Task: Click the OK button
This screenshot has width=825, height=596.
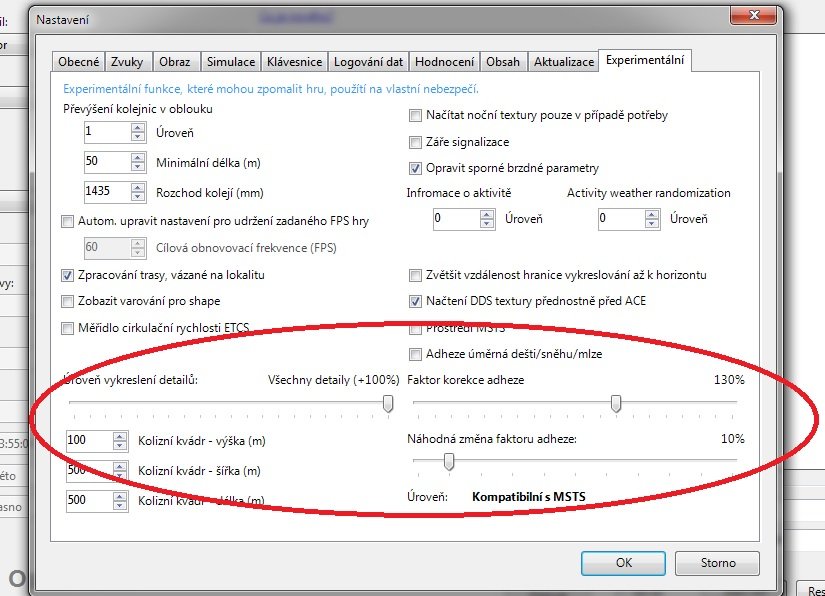Action: (x=623, y=563)
